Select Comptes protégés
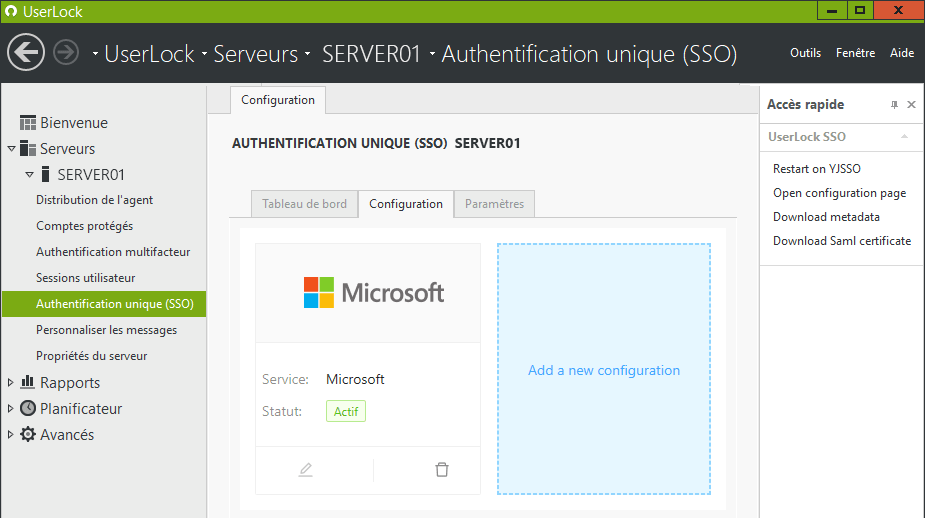Viewport: 925px width, 518px height. (84, 226)
